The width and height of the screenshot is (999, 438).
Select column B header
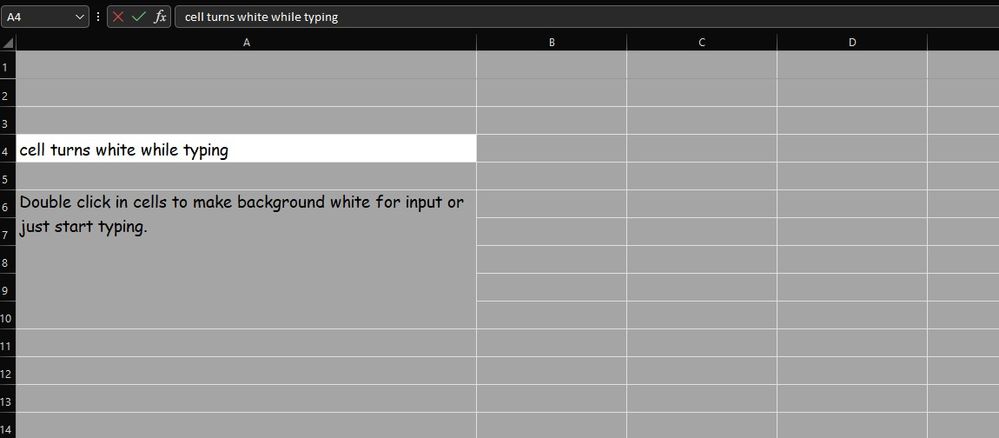pyautogui.click(x=551, y=42)
